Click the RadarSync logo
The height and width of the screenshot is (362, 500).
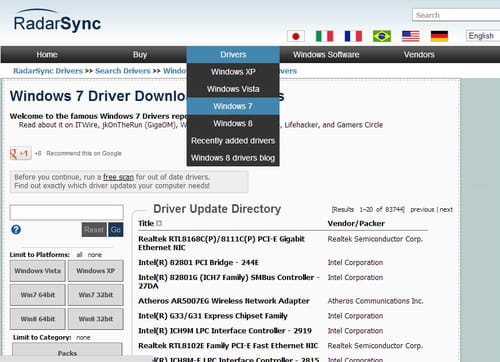[x=57, y=21]
